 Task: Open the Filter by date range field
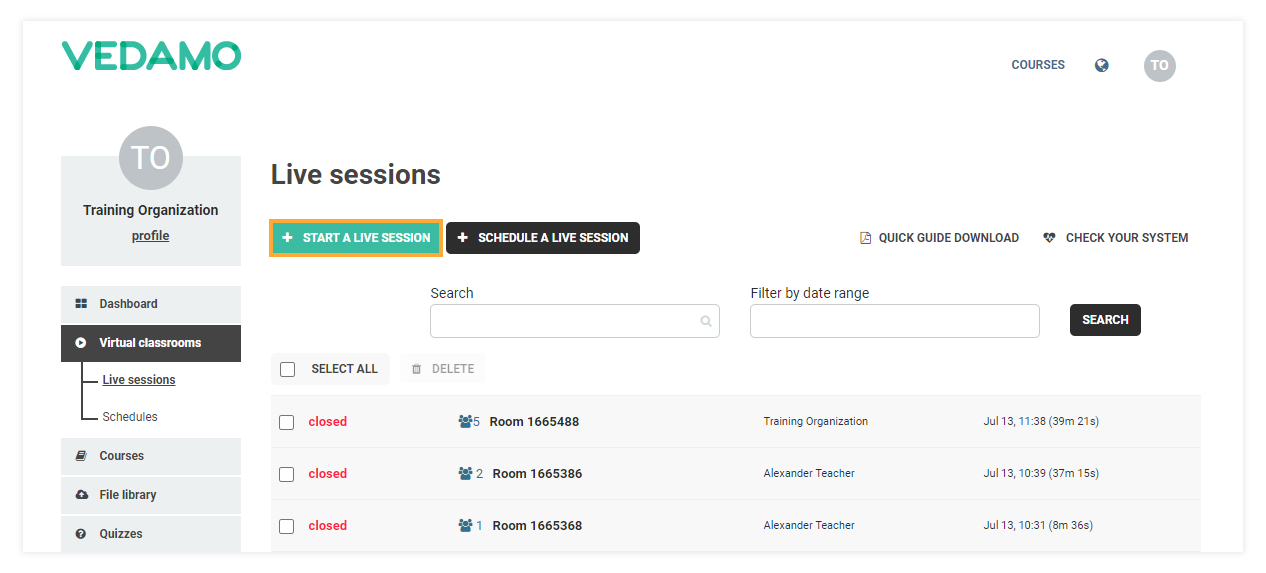(x=895, y=321)
